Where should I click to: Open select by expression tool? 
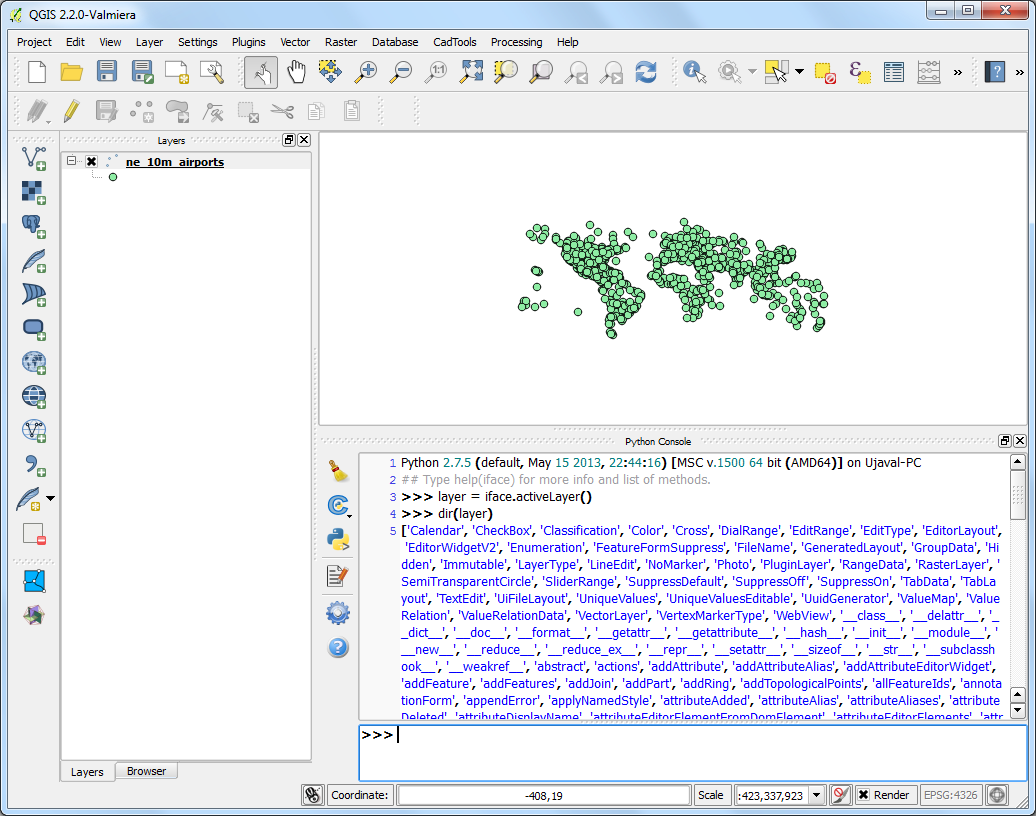click(859, 71)
